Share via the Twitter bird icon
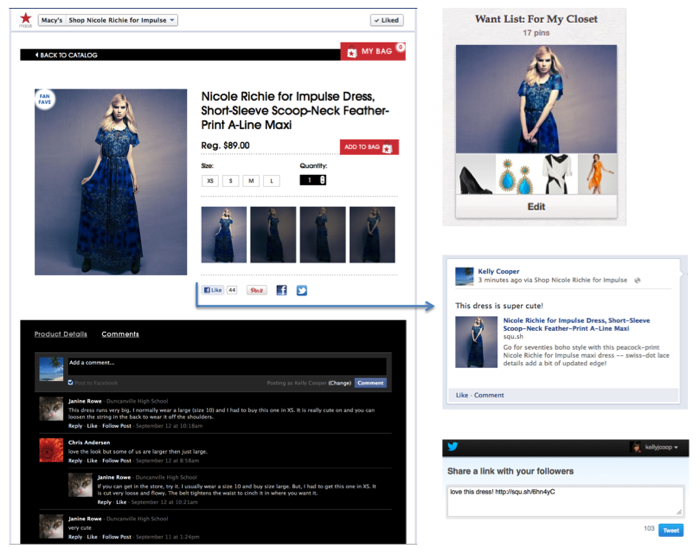Screen dimensions: 700x556 tap(302, 291)
